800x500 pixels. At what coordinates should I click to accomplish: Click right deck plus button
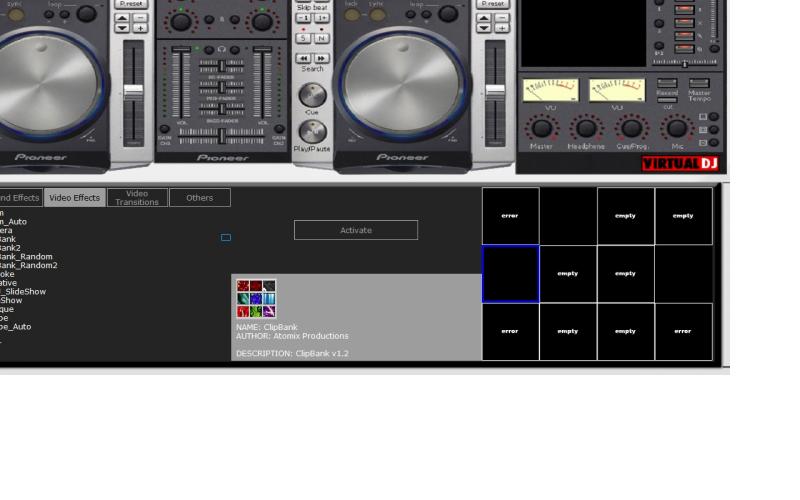tap(502, 29)
